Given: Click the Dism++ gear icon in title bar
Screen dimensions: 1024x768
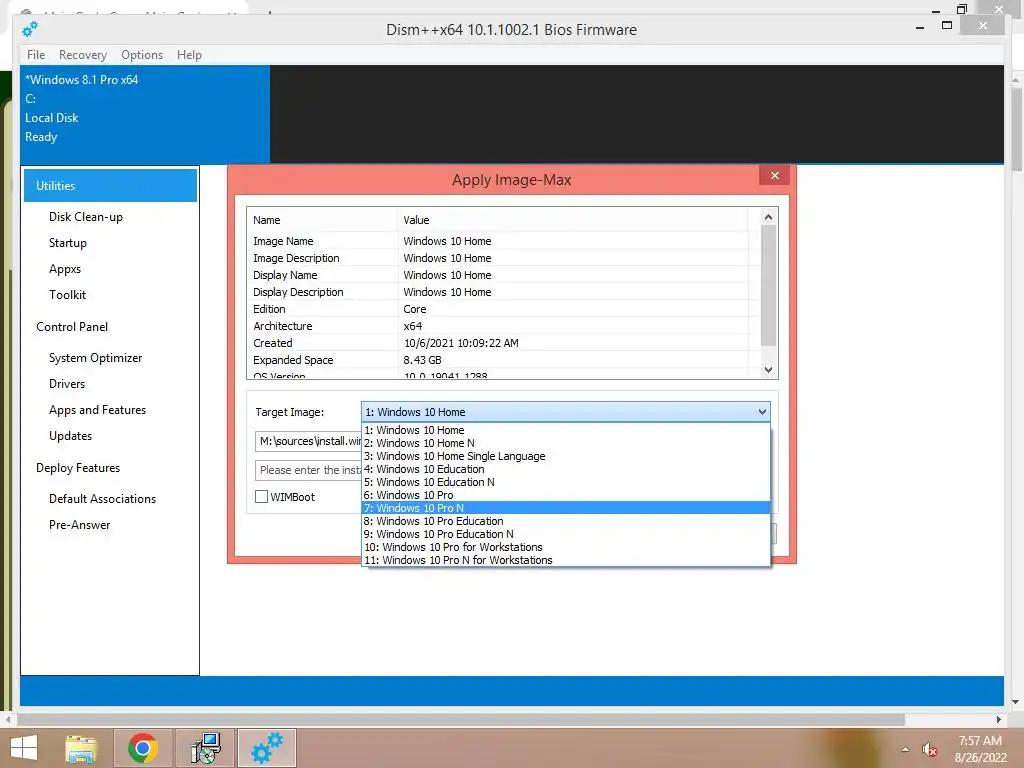Looking at the screenshot, I should coord(29,29).
